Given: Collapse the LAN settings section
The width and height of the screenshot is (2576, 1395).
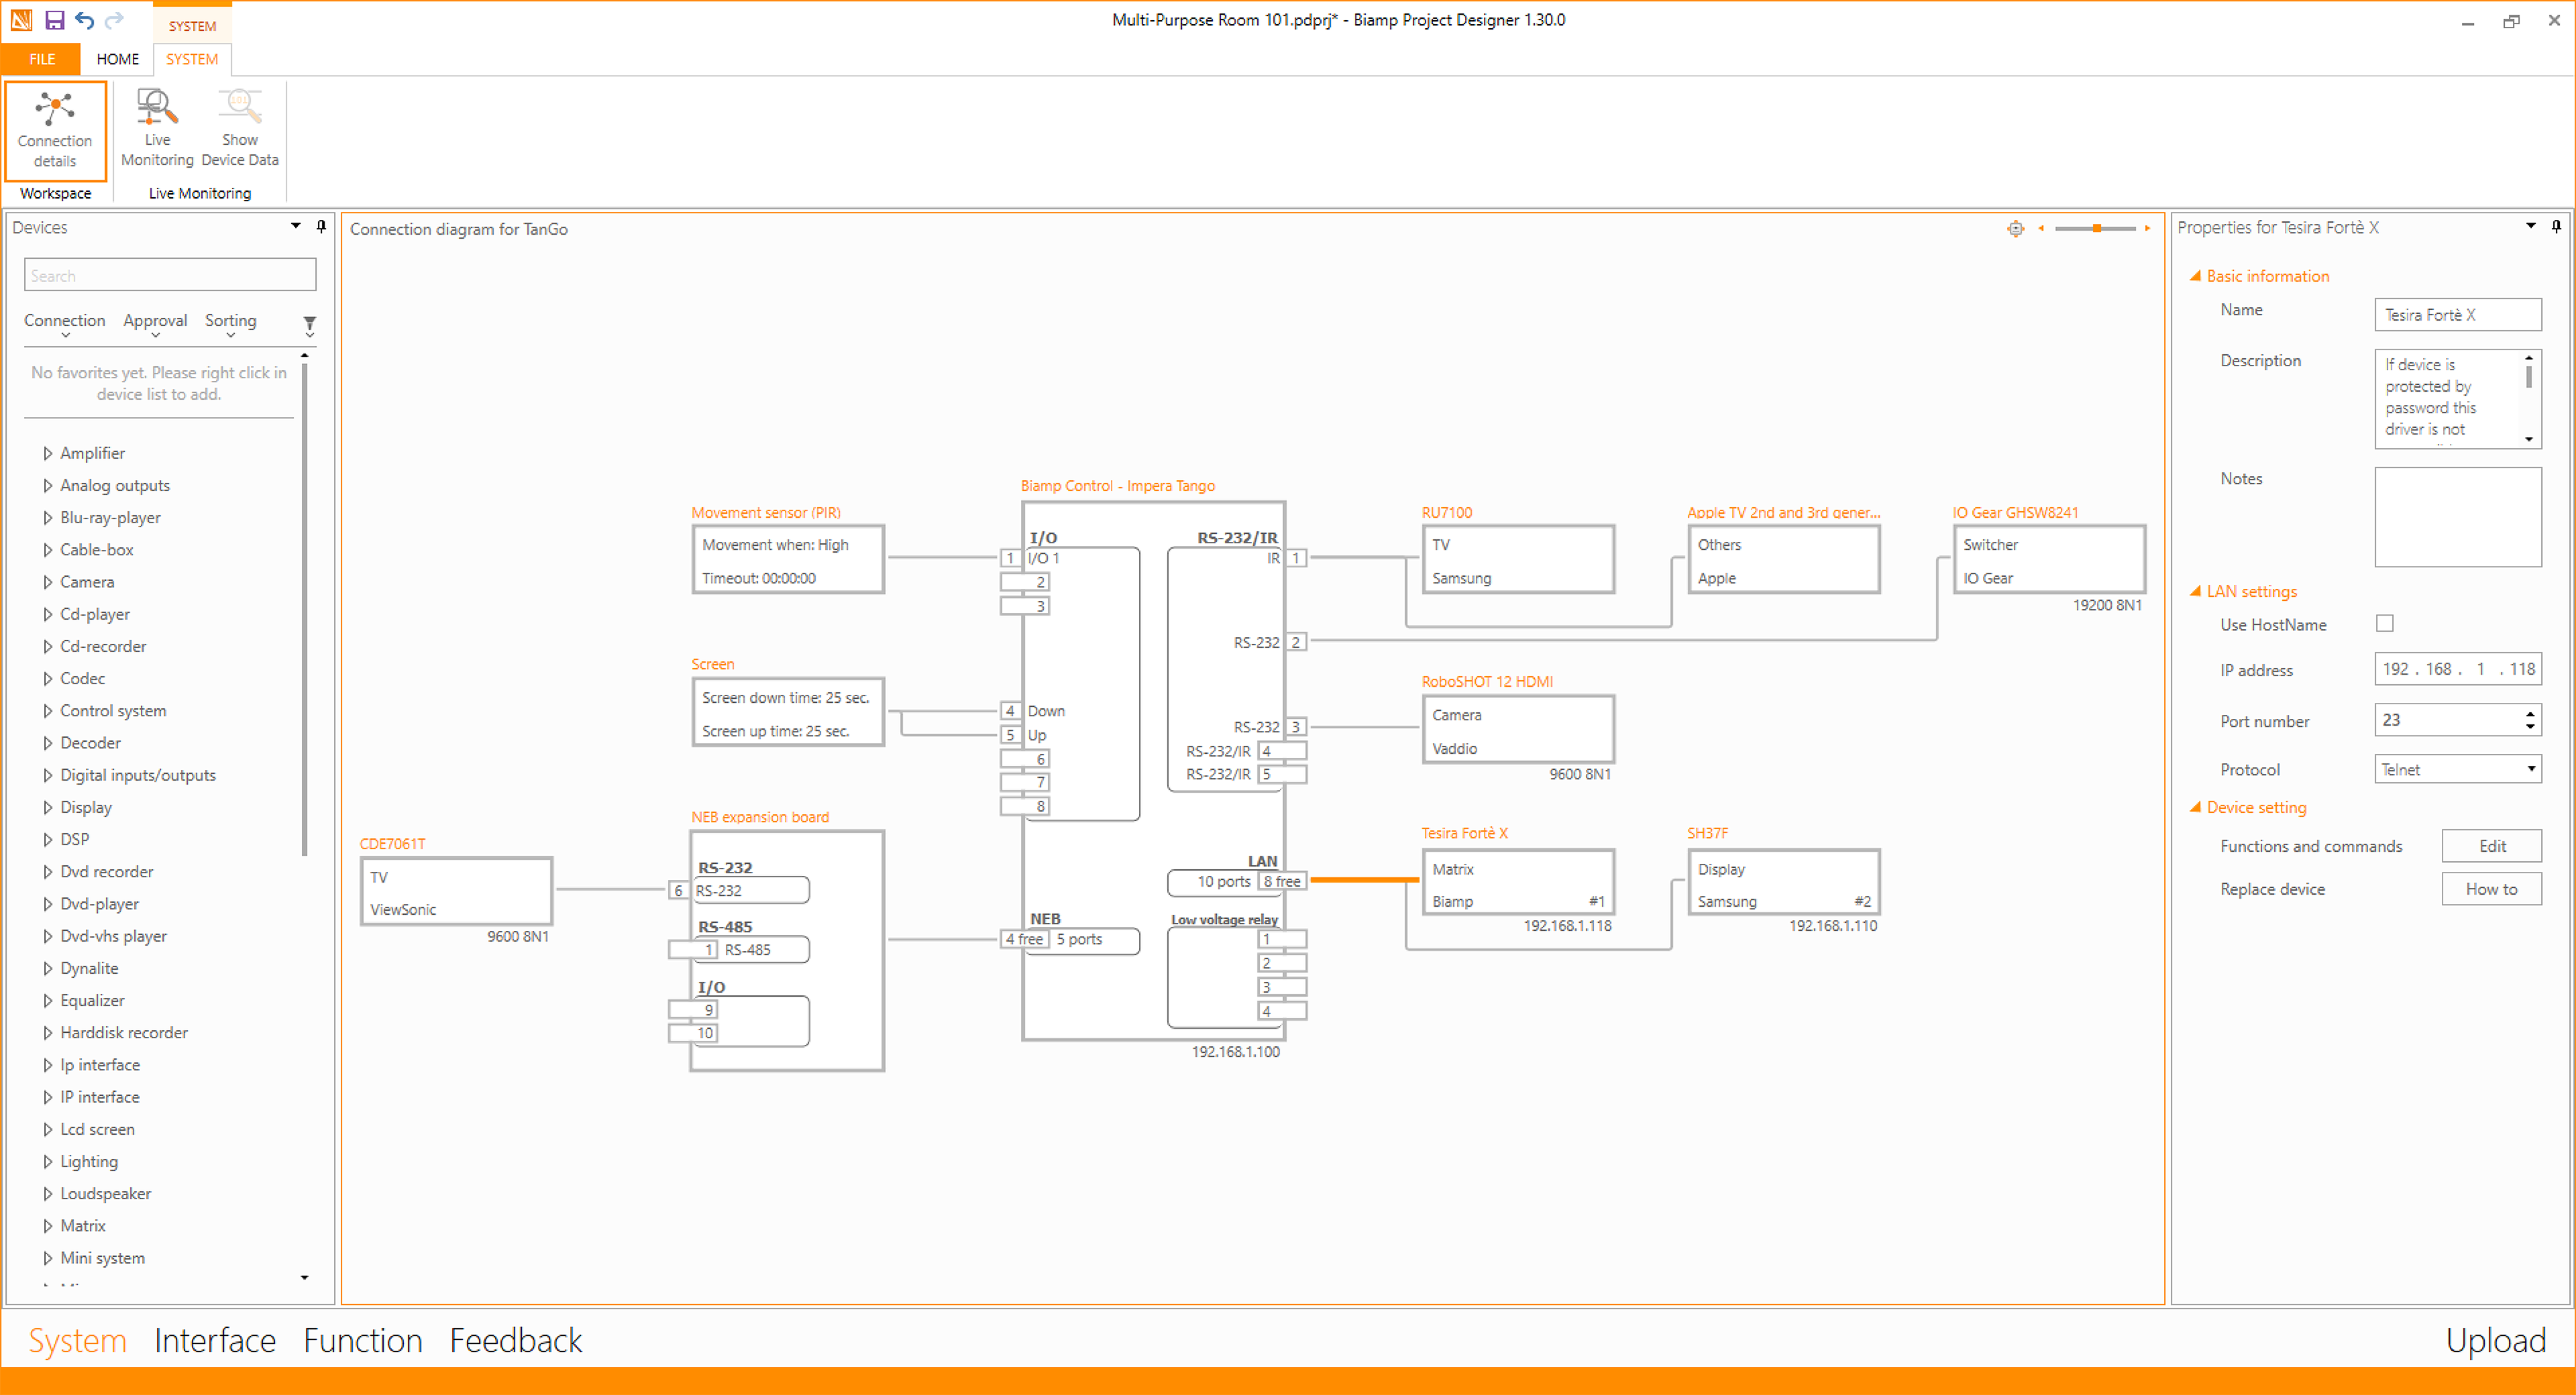Looking at the screenshot, I should coord(2195,591).
